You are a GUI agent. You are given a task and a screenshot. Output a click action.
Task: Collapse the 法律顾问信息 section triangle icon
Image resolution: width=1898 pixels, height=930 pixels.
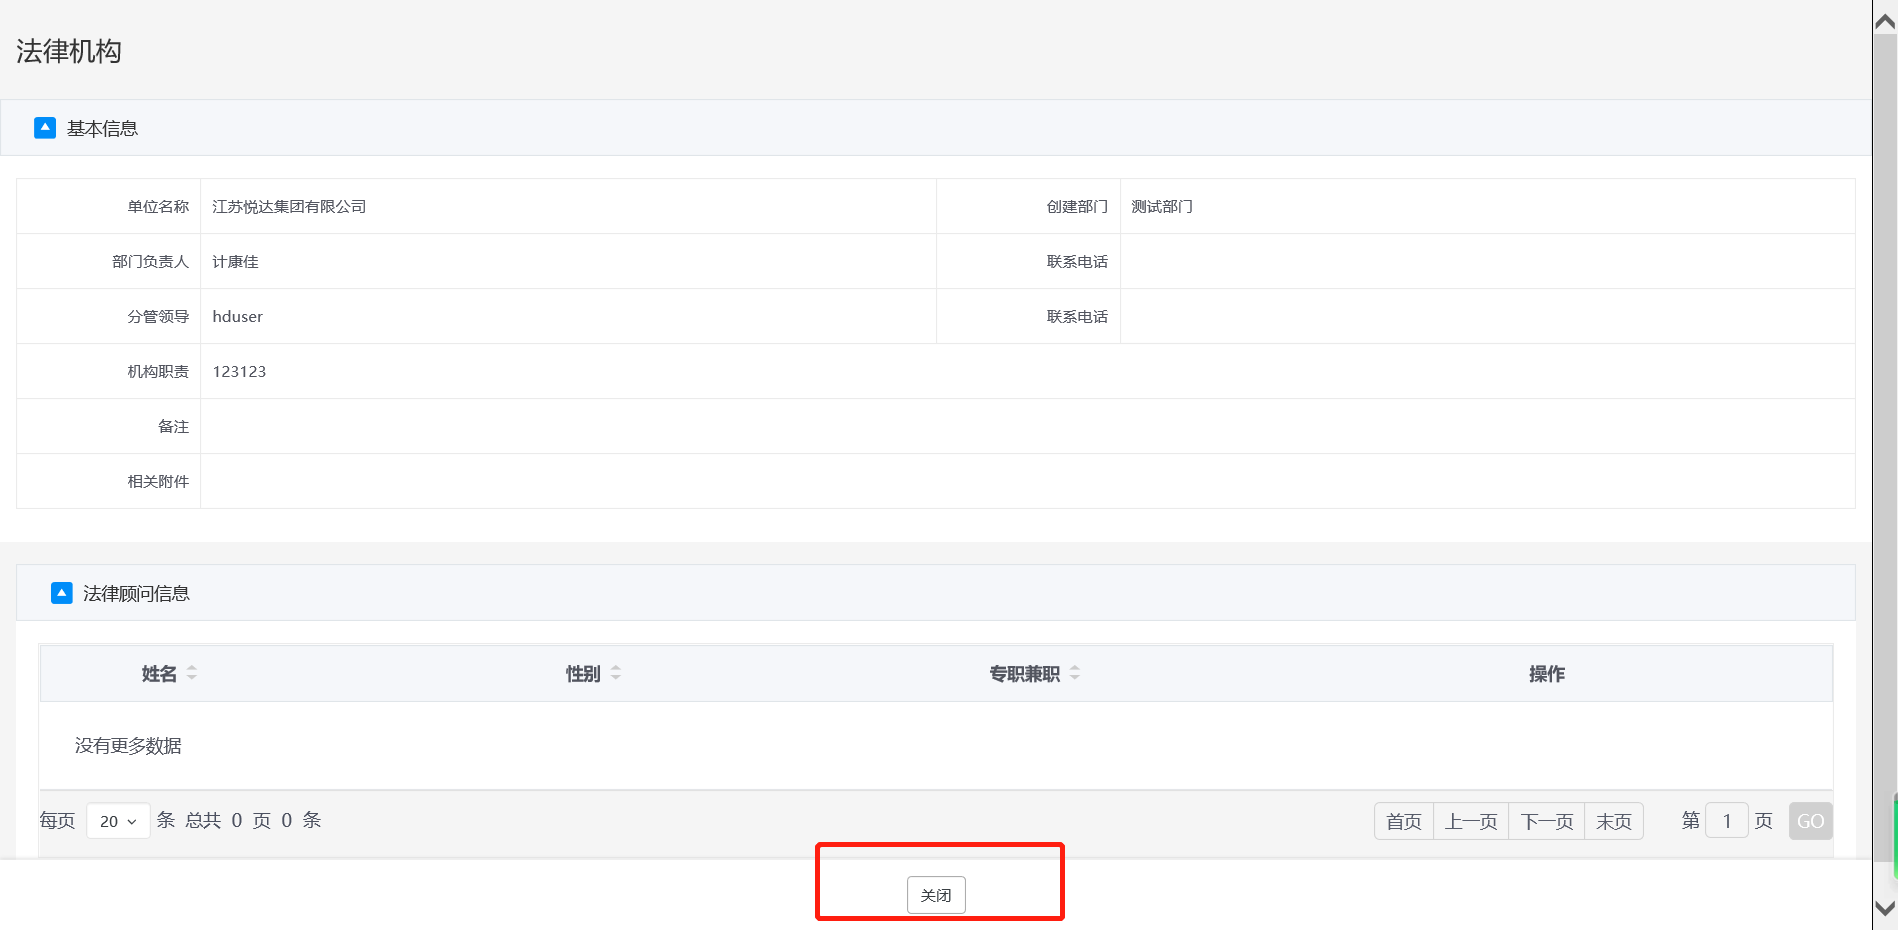click(x=61, y=593)
